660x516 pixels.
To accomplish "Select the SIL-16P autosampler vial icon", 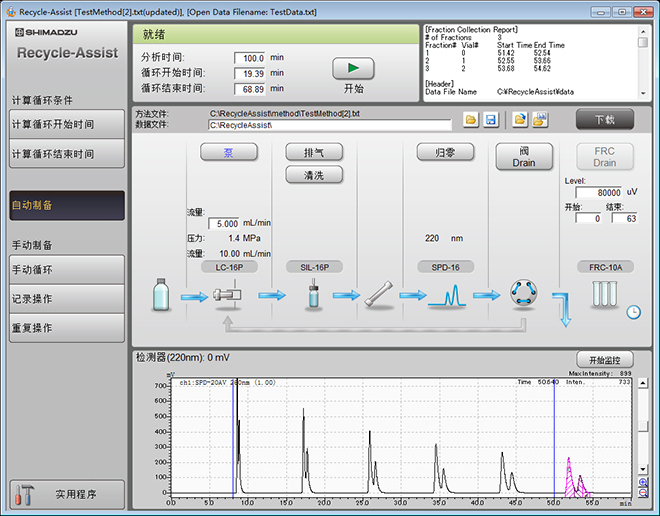I will tap(314, 295).
